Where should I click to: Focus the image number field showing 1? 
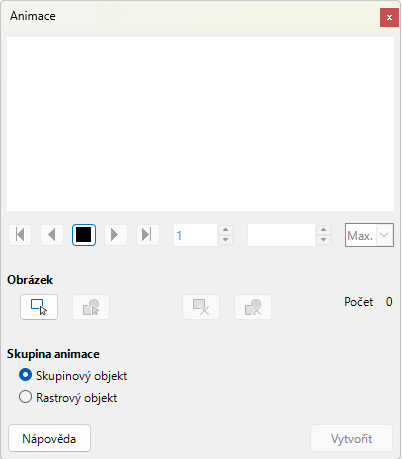(x=196, y=235)
